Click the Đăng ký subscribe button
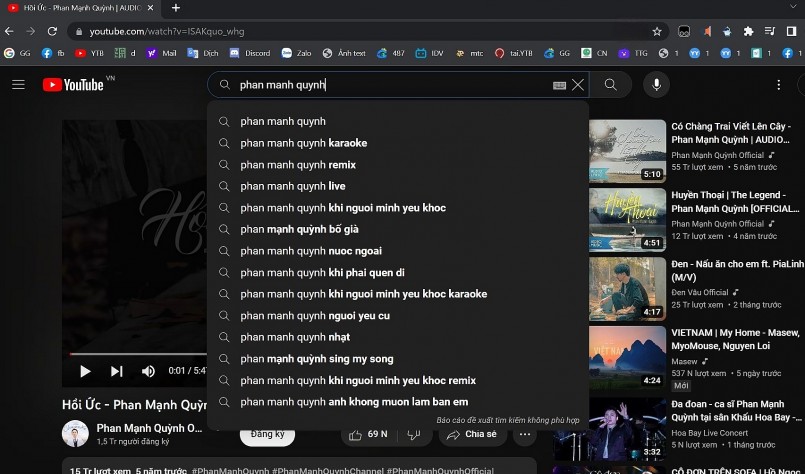Viewport: 805px width, 474px height. [267, 434]
